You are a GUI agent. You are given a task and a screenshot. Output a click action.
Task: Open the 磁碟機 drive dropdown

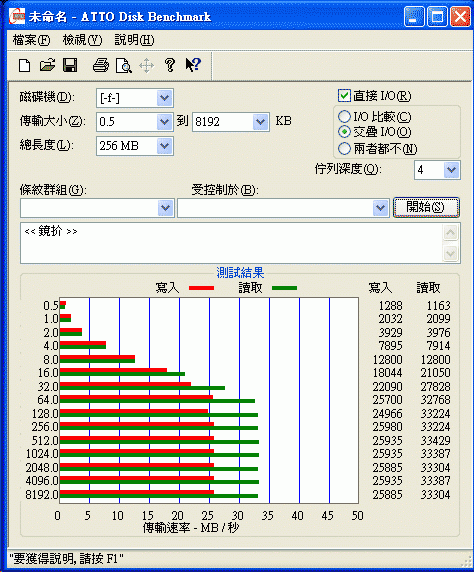(165, 98)
